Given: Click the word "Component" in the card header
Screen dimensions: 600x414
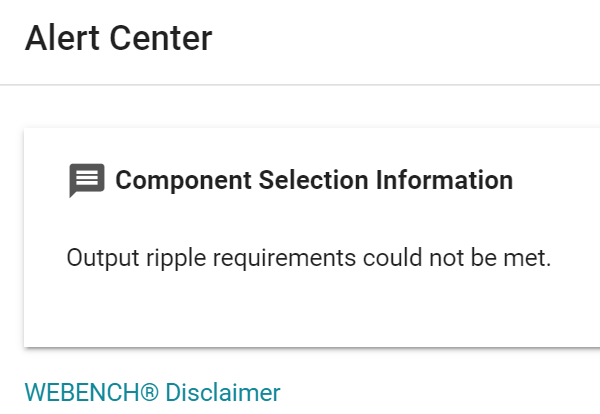Looking at the screenshot, I should 184,180.
